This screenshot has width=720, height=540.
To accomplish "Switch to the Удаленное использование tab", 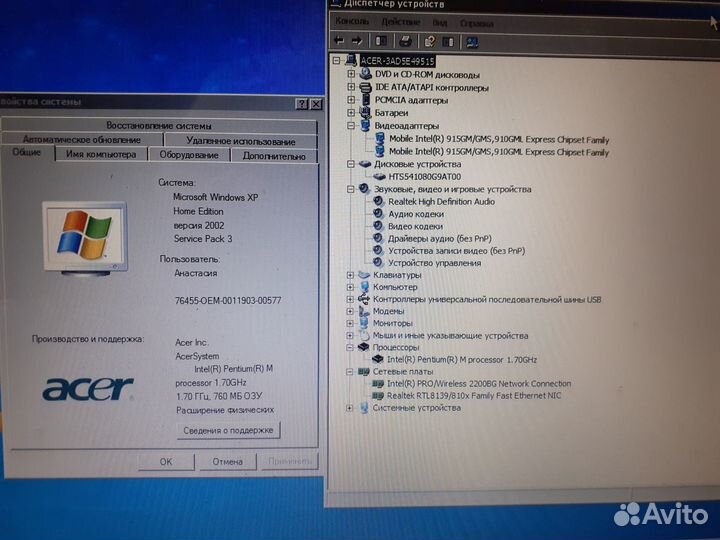I will tap(241, 141).
